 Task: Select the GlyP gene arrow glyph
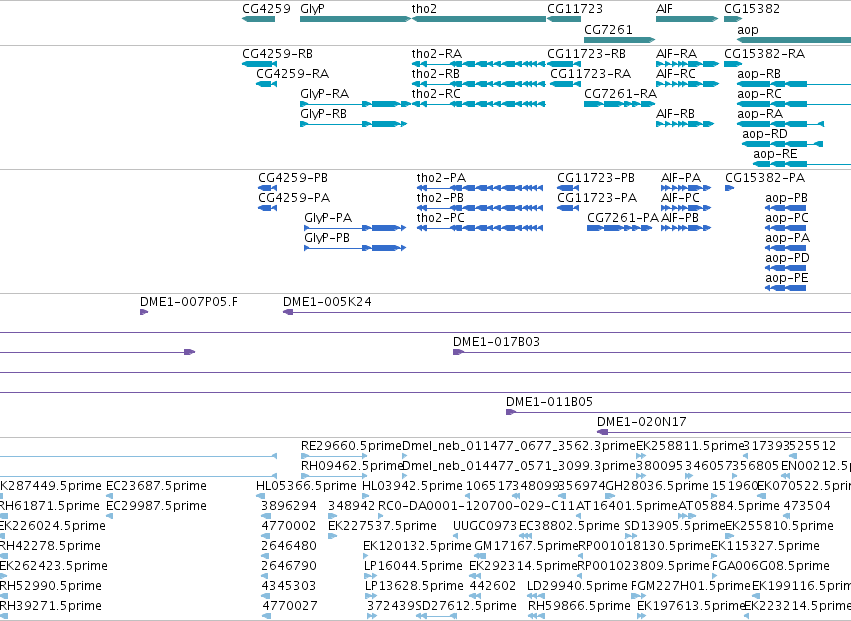355,19
